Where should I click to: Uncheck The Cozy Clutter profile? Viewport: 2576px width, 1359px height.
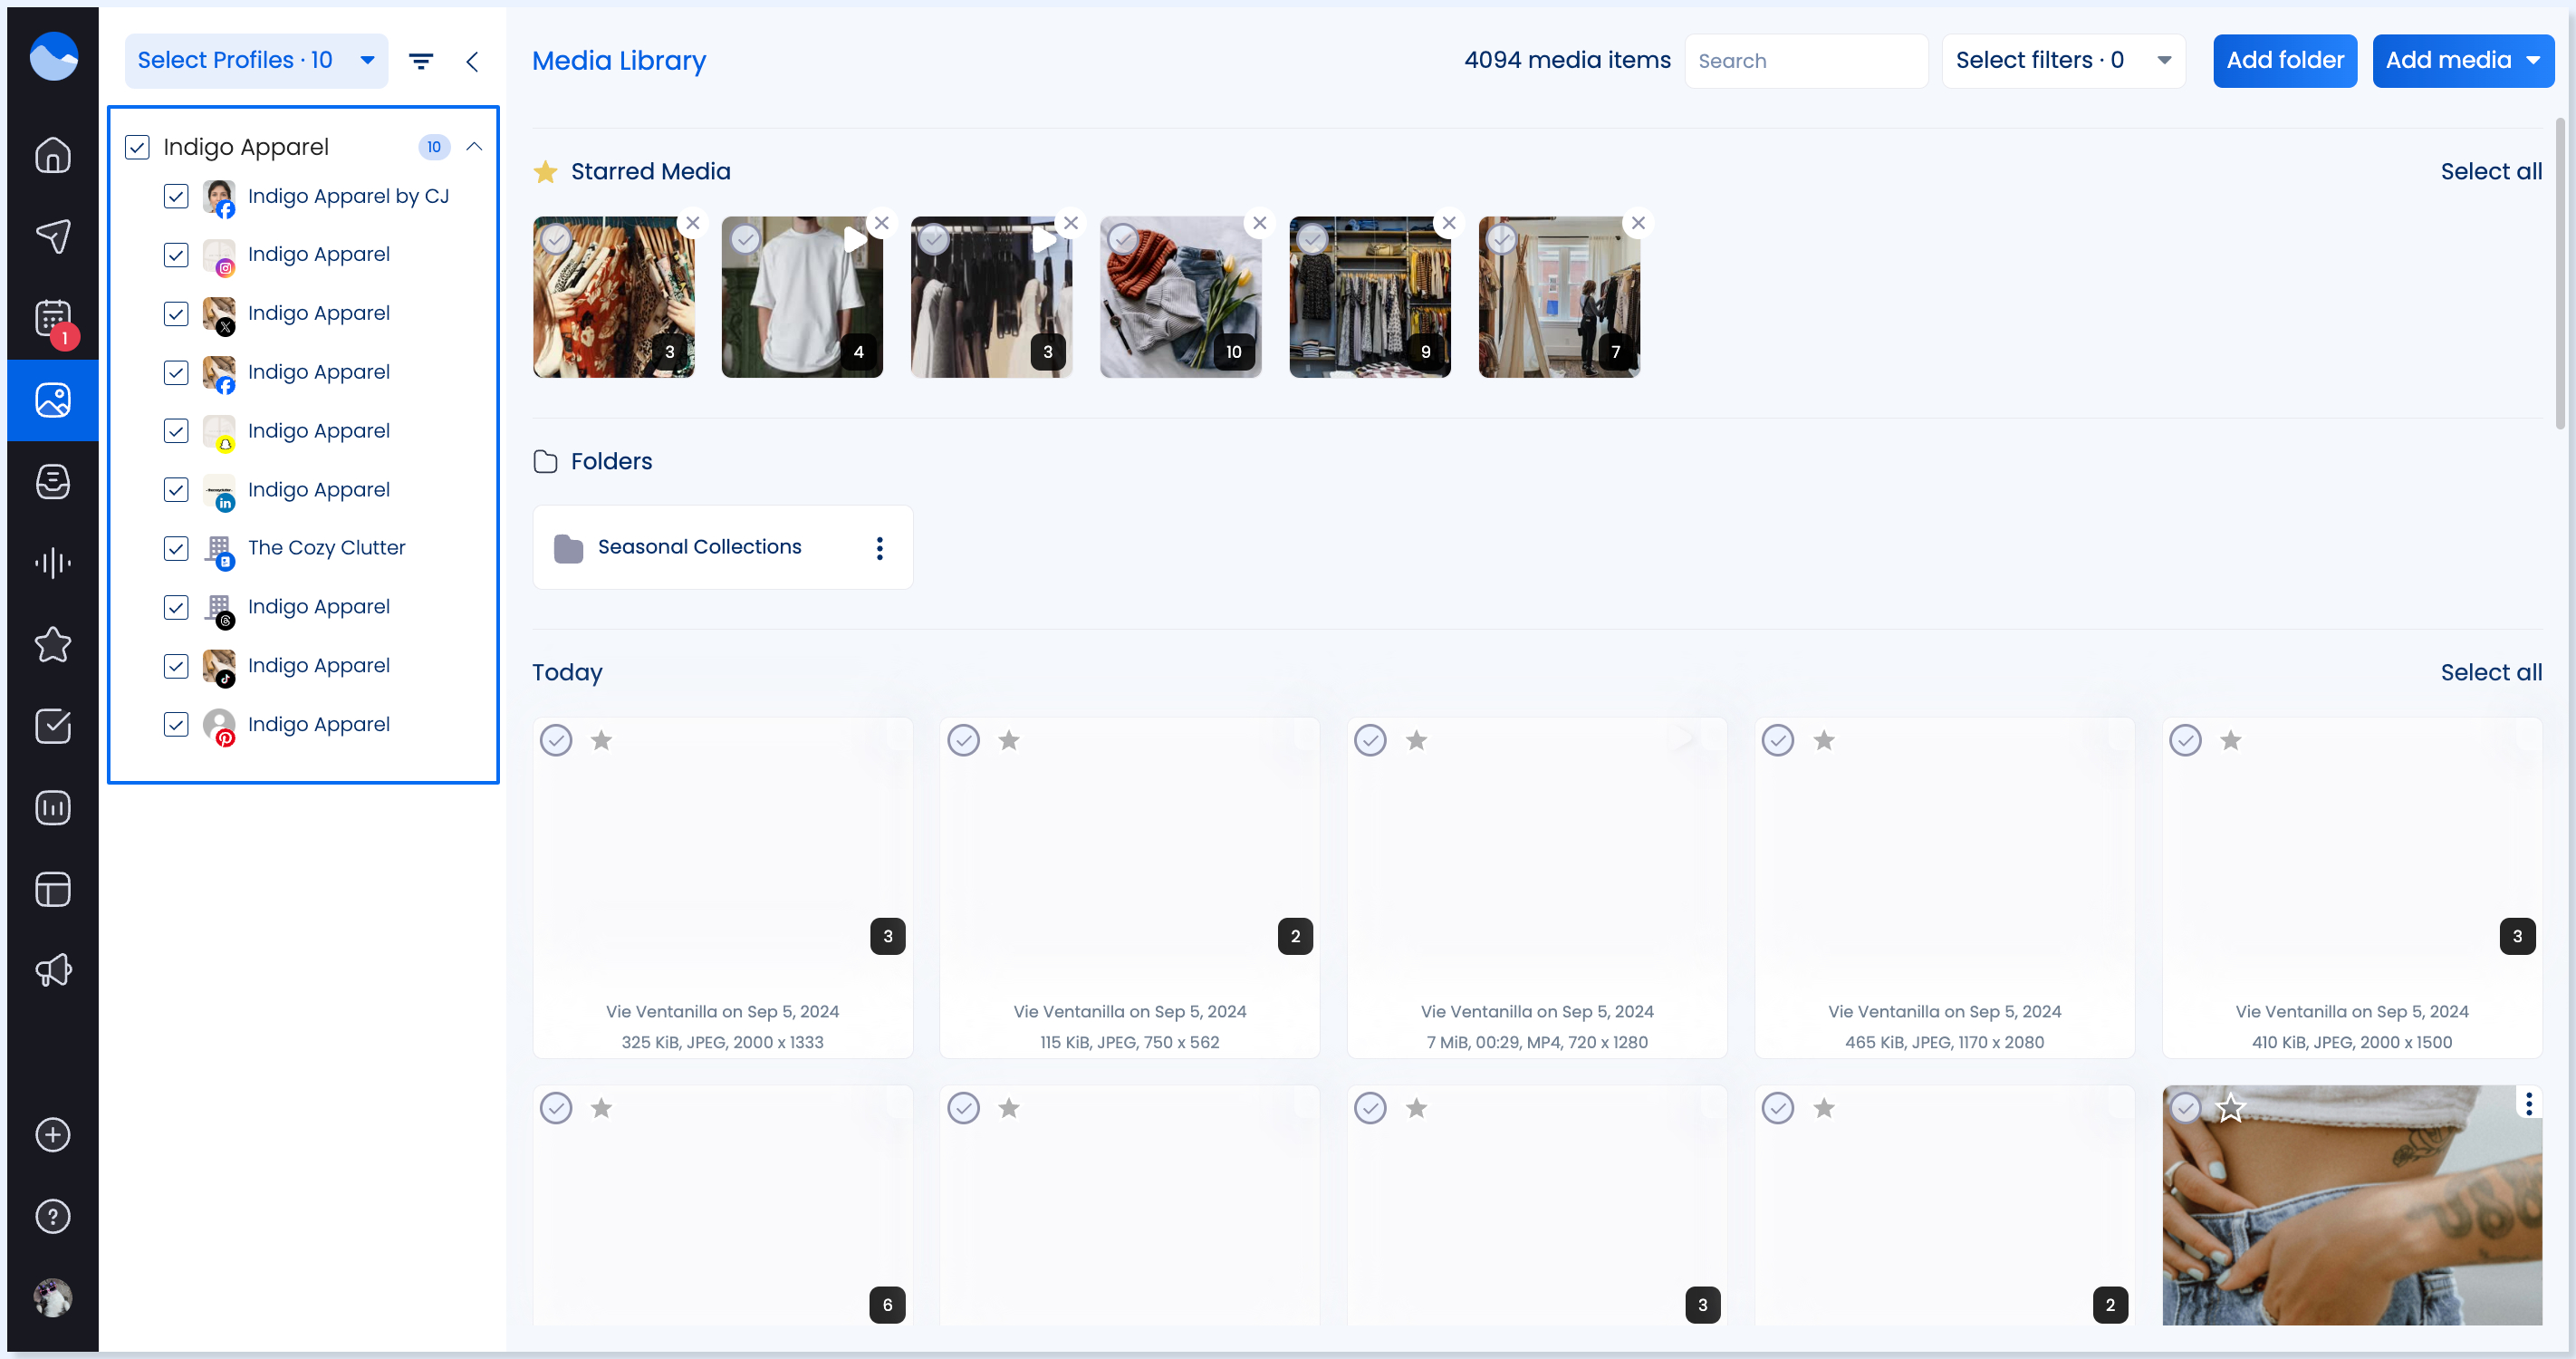[x=176, y=548]
